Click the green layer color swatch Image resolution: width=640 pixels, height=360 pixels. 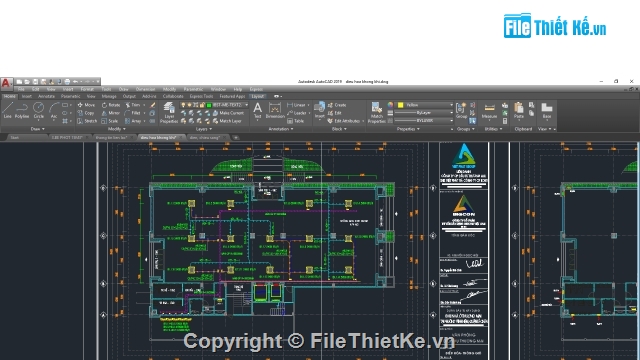click(209, 105)
